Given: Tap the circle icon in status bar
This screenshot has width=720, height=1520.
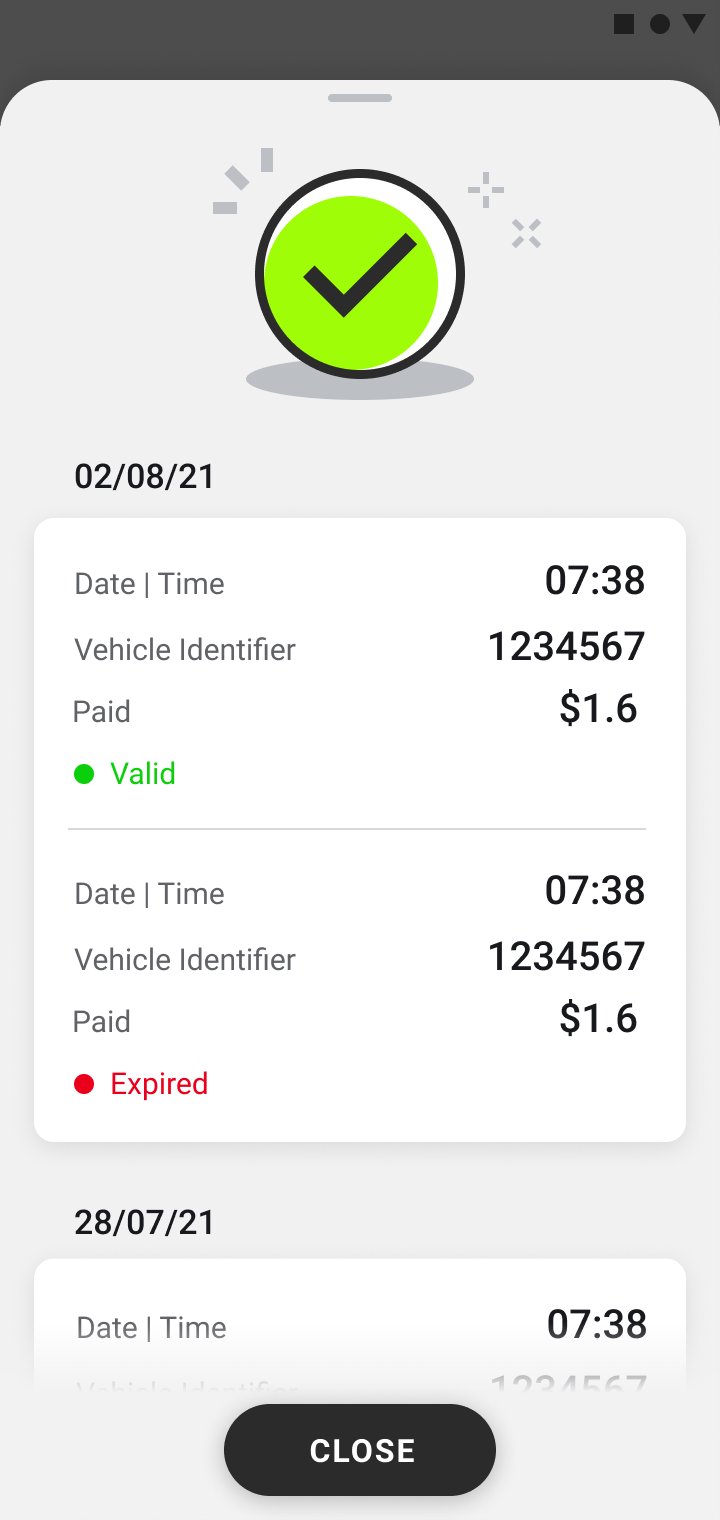Looking at the screenshot, I should 660,24.
